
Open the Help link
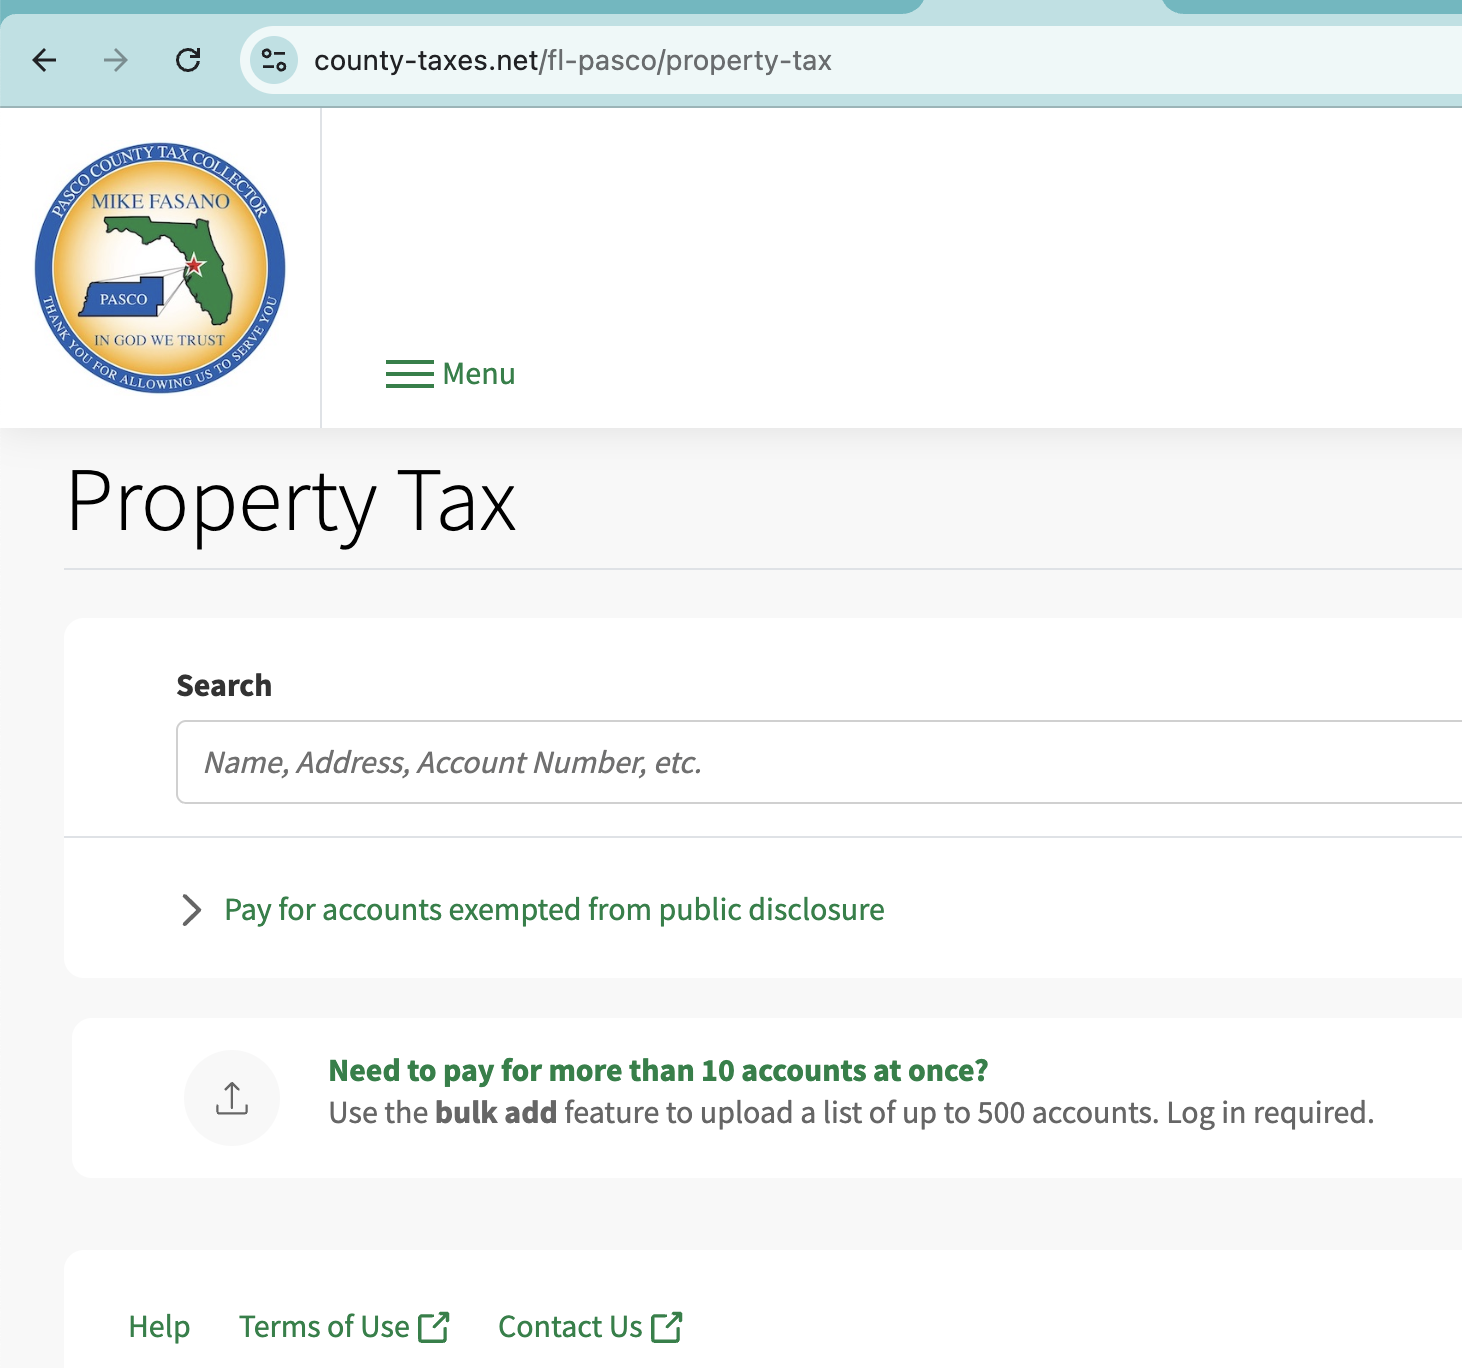pos(158,1326)
